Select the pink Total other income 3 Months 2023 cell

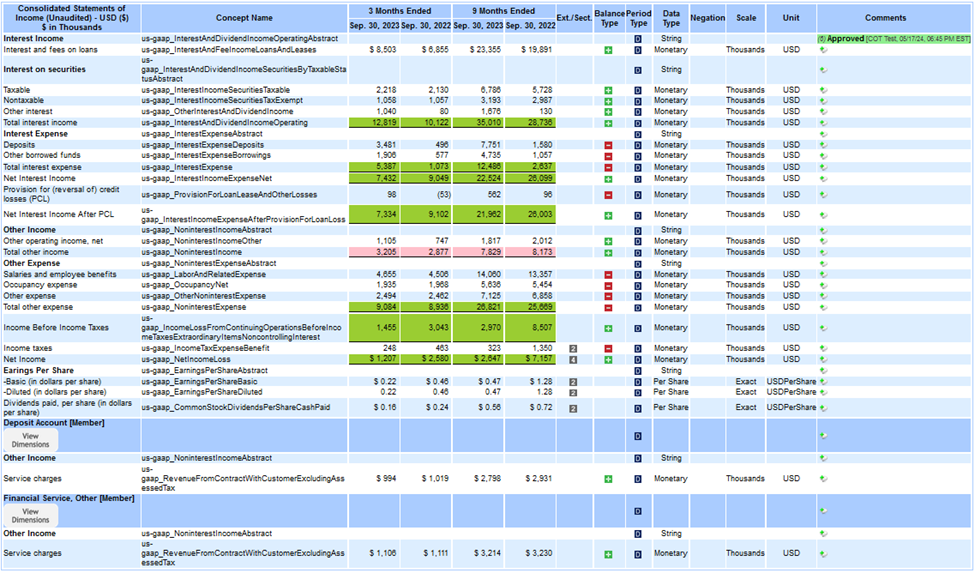point(372,252)
